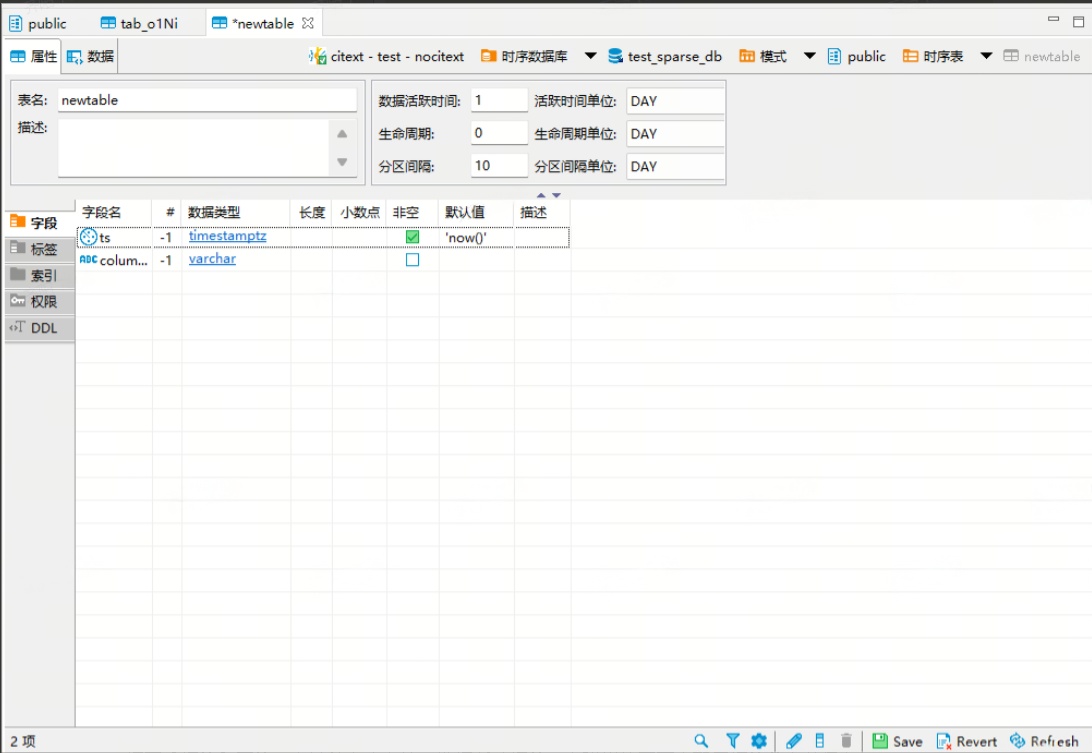
Task: Click the 数据类型 column header
Action: (x=236, y=212)
